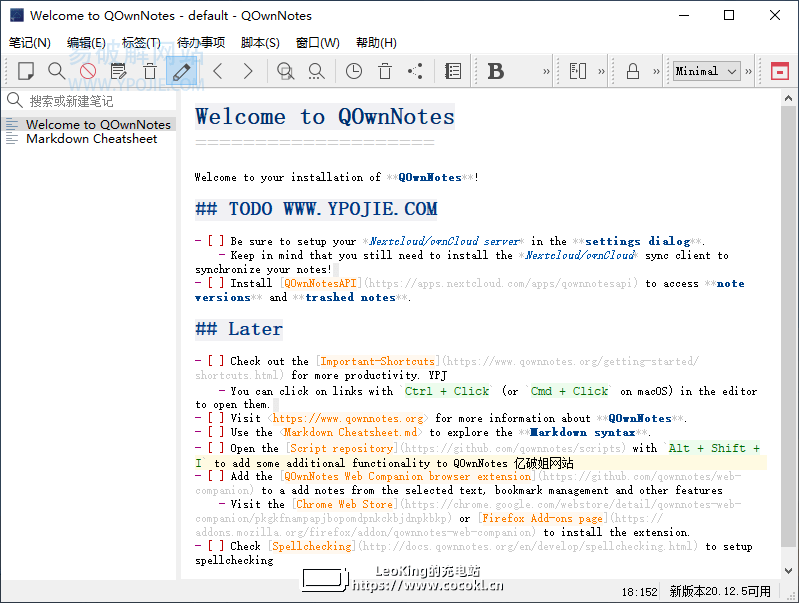Click the '## Later' heading
Image resolution: width=799 pixels, height=603 pixels.
[238, 329]
